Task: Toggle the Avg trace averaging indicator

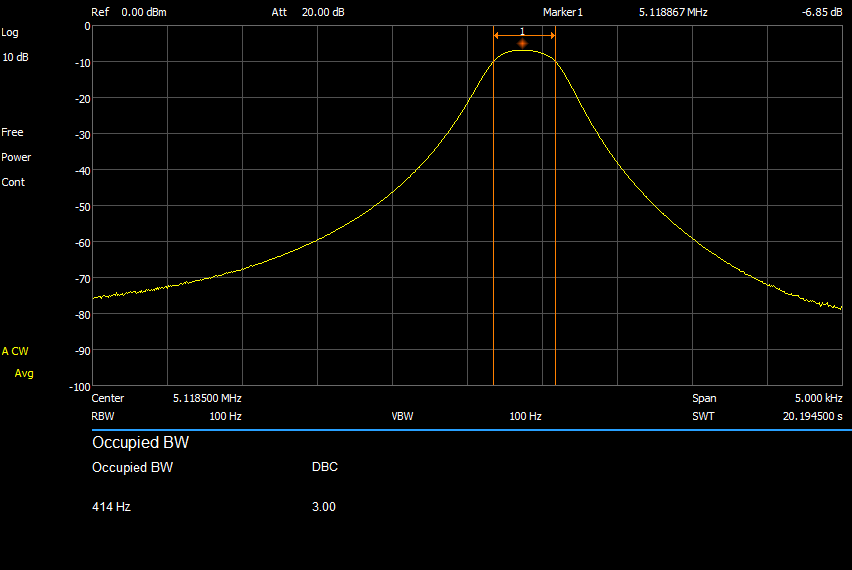Action: coord(24,373)
